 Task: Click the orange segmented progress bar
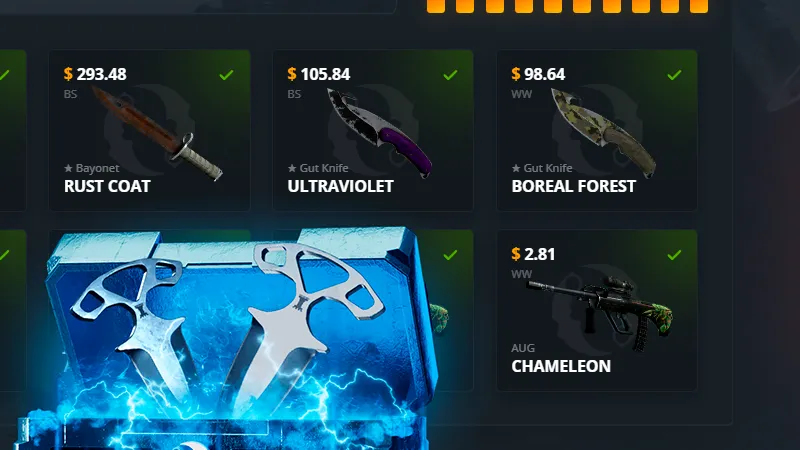point(567,6)
